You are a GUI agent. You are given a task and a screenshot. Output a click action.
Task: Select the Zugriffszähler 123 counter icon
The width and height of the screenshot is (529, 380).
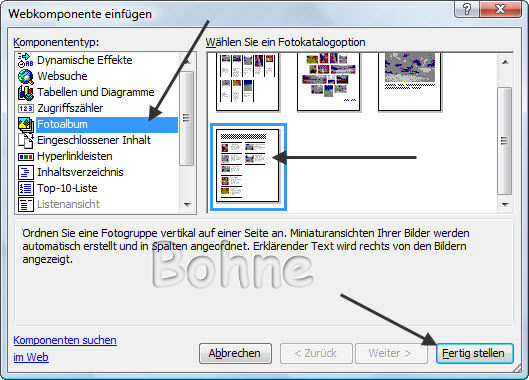(26, 108)
